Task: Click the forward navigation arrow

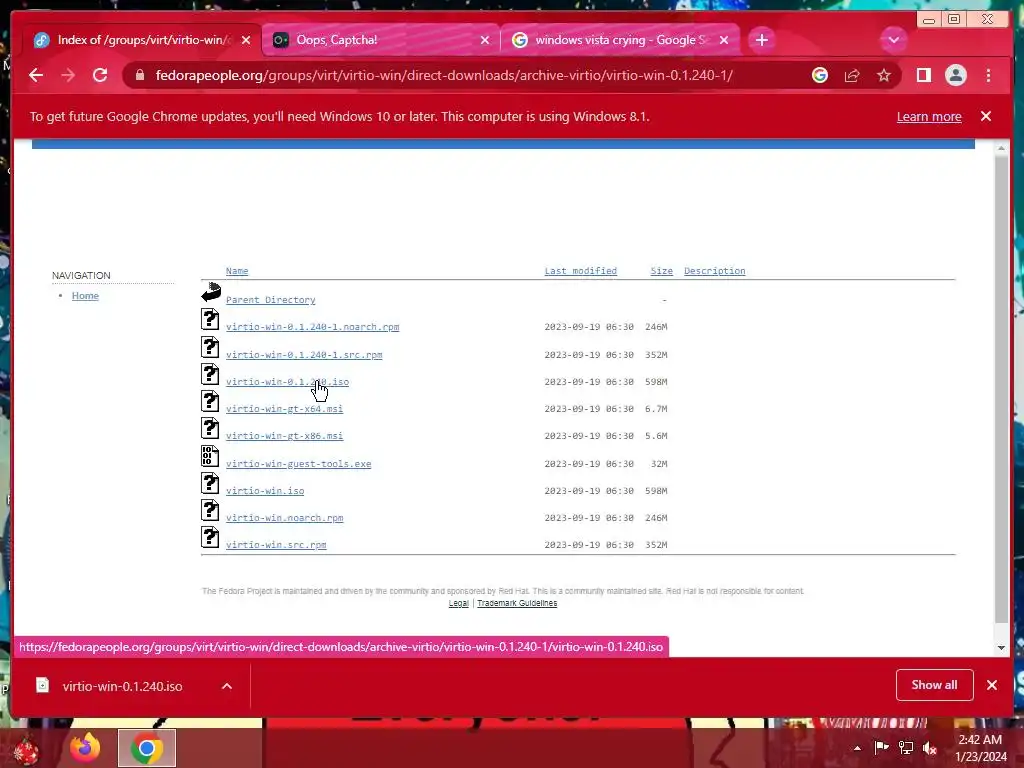Action: tap(68, 75)
